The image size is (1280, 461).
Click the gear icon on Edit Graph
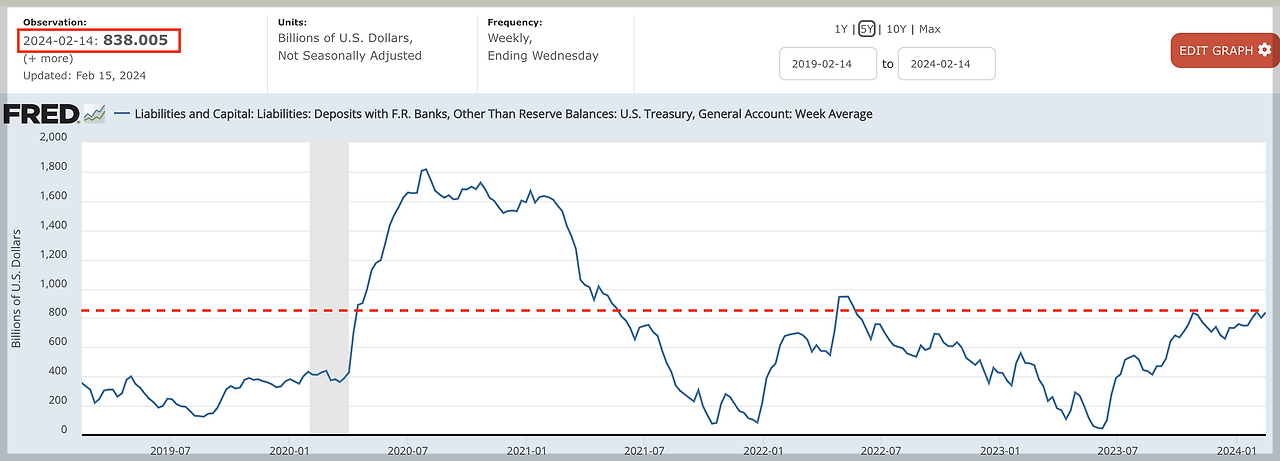click(x=1265, y=50)
